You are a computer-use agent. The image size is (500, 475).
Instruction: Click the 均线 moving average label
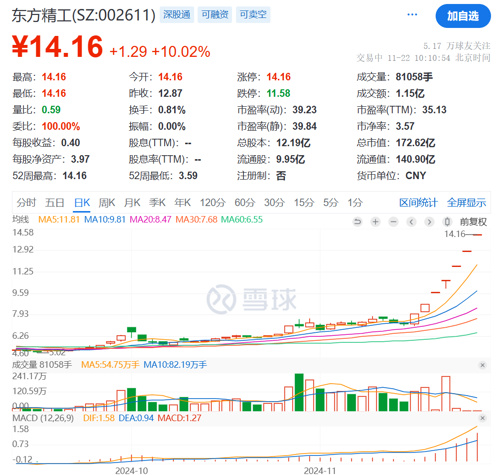(21, 220)
